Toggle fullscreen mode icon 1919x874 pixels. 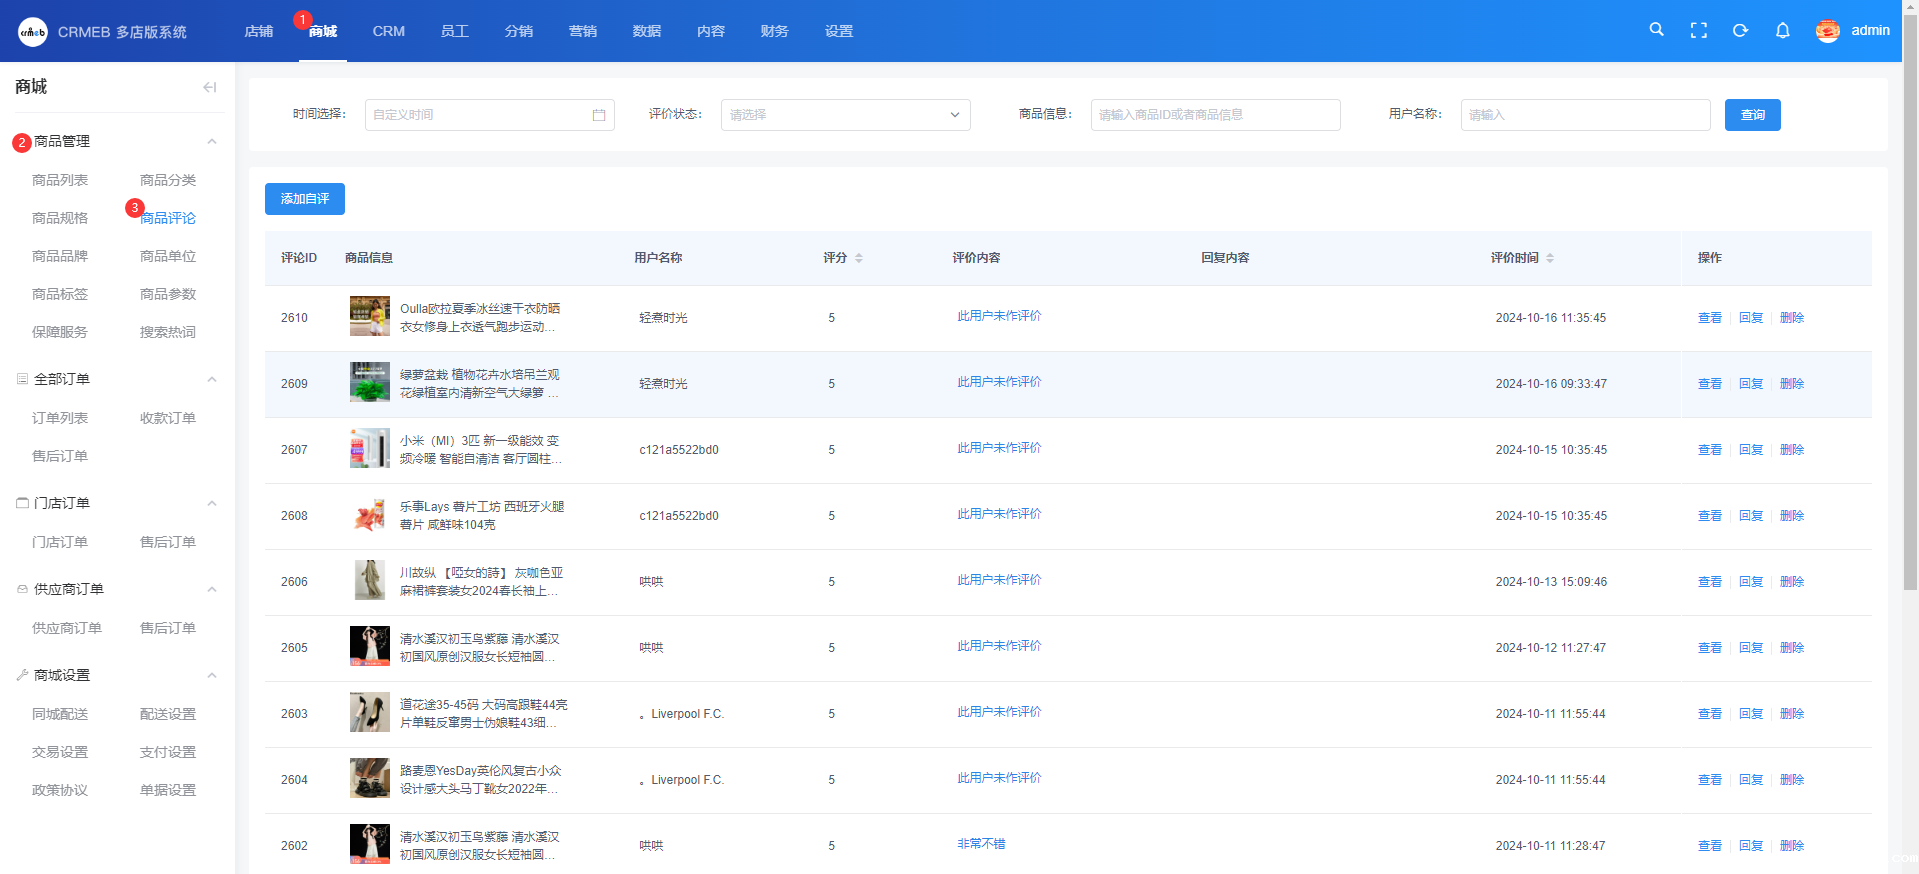pyautogui.click(x=1698, y=31)
